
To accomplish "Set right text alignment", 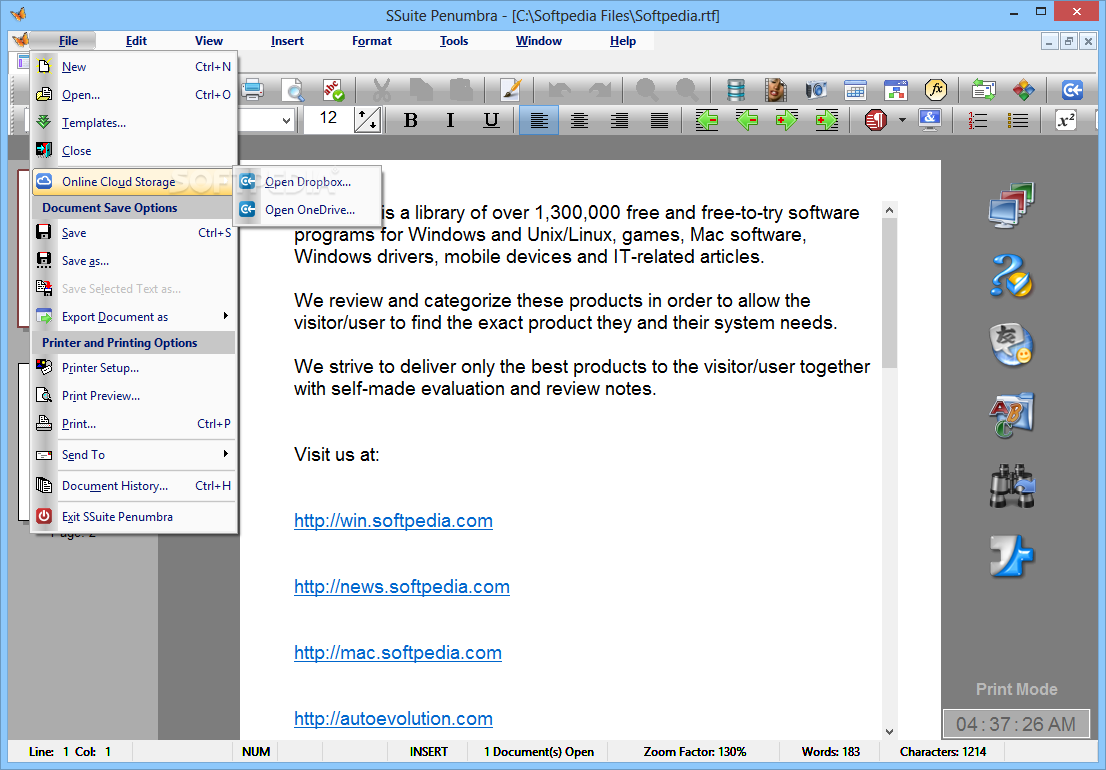I will 619,121.
